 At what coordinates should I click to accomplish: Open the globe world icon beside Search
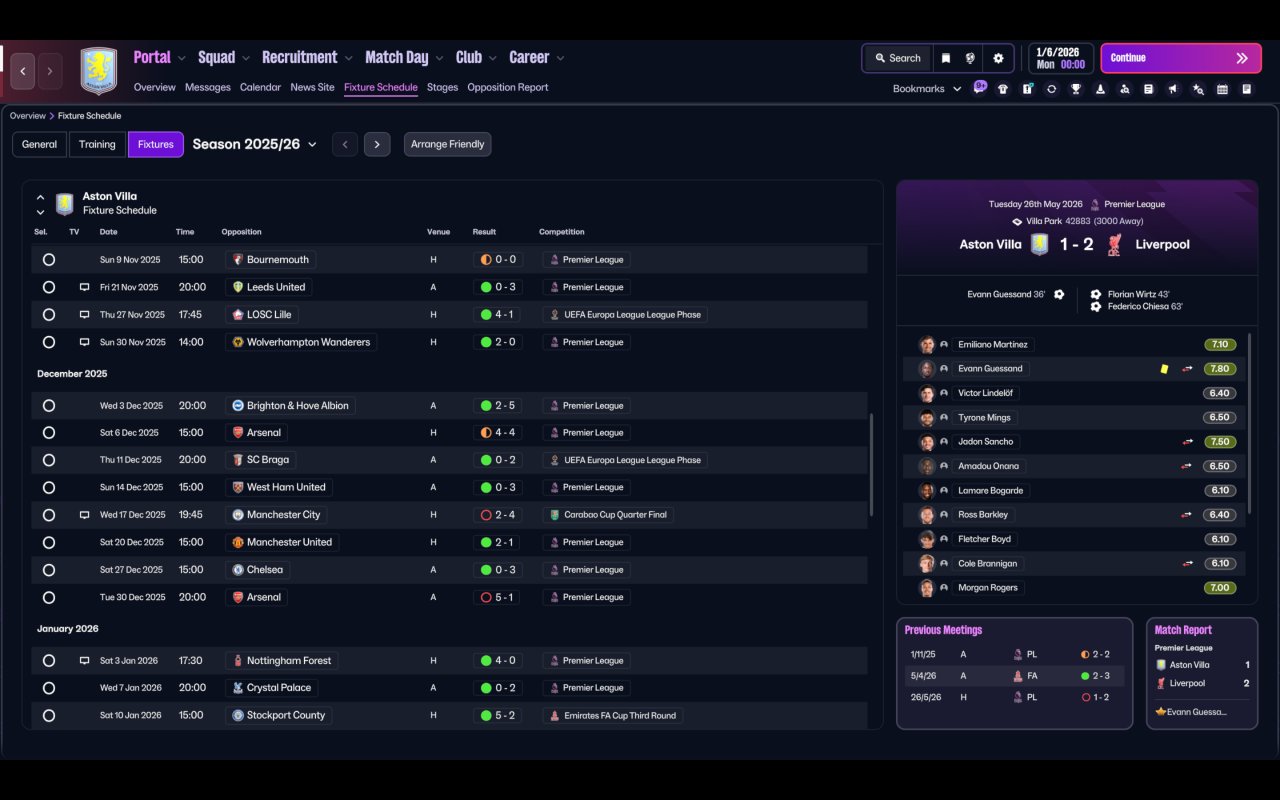point(970,58)
